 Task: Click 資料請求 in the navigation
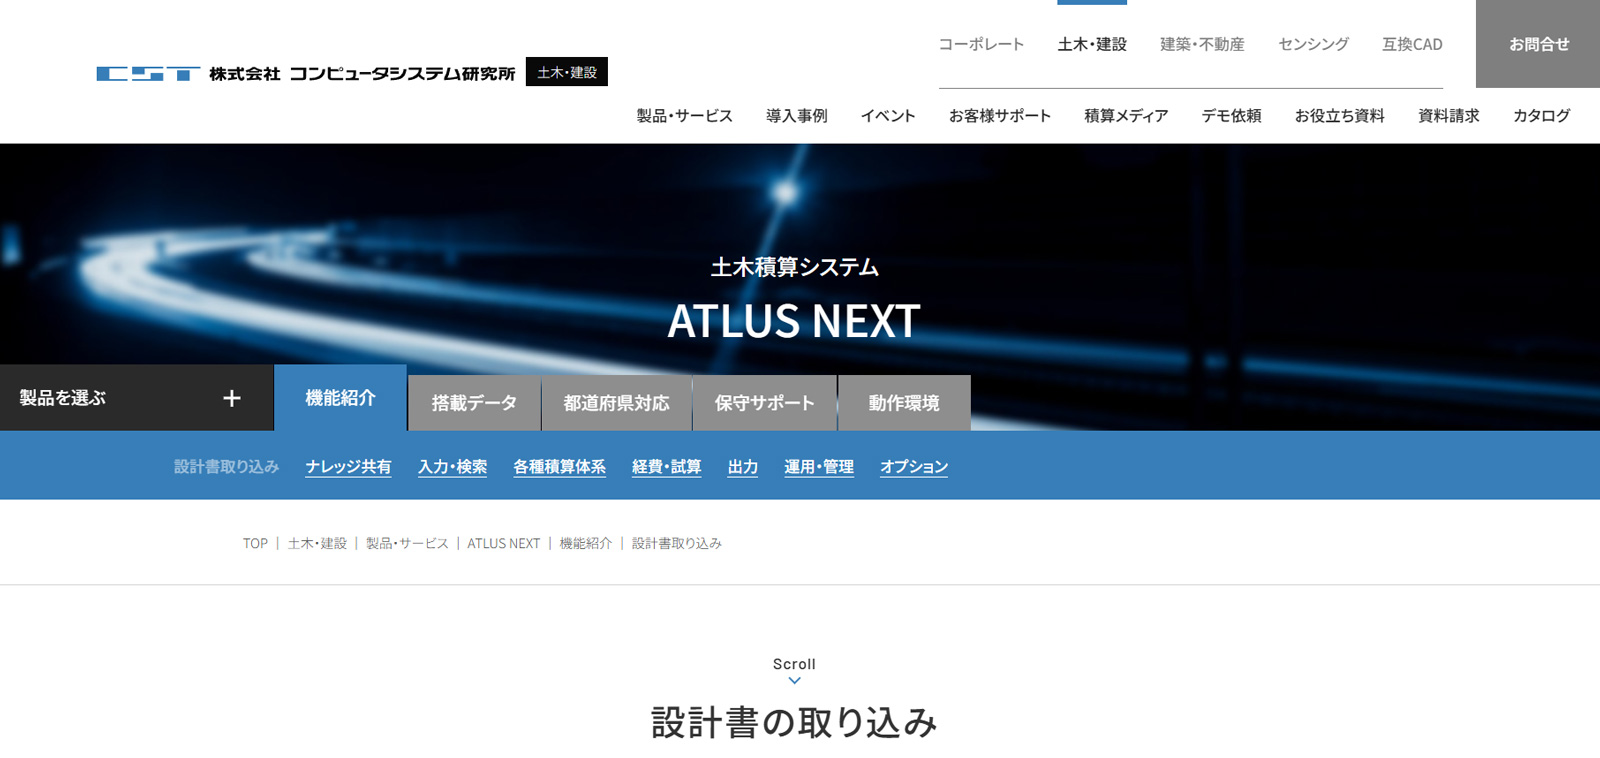(1449, 116)
